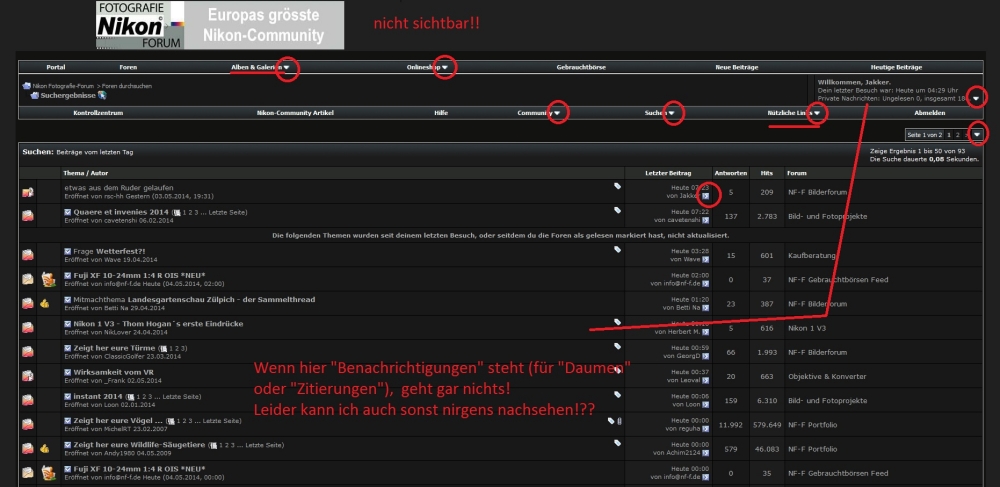Click Abmelden to log out
Screen dimensions: 1000x487
coord(930,113)
